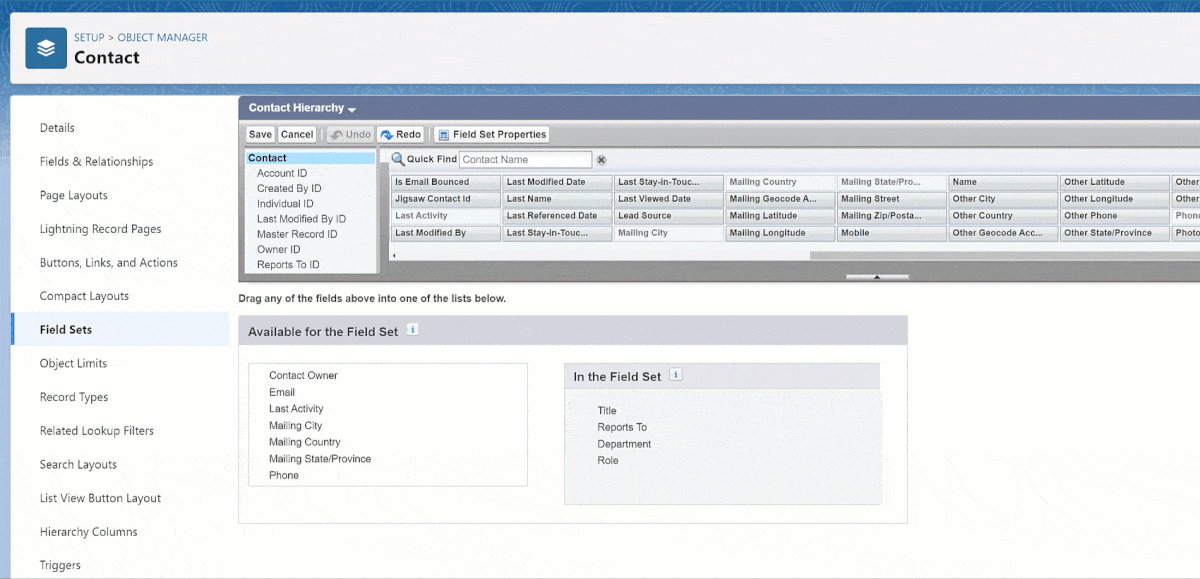This screenshot has height=579, width=1200.
Task: Go to Page Layouts in the sidebar
Action: pyautogui.click(x=73, y=195)
